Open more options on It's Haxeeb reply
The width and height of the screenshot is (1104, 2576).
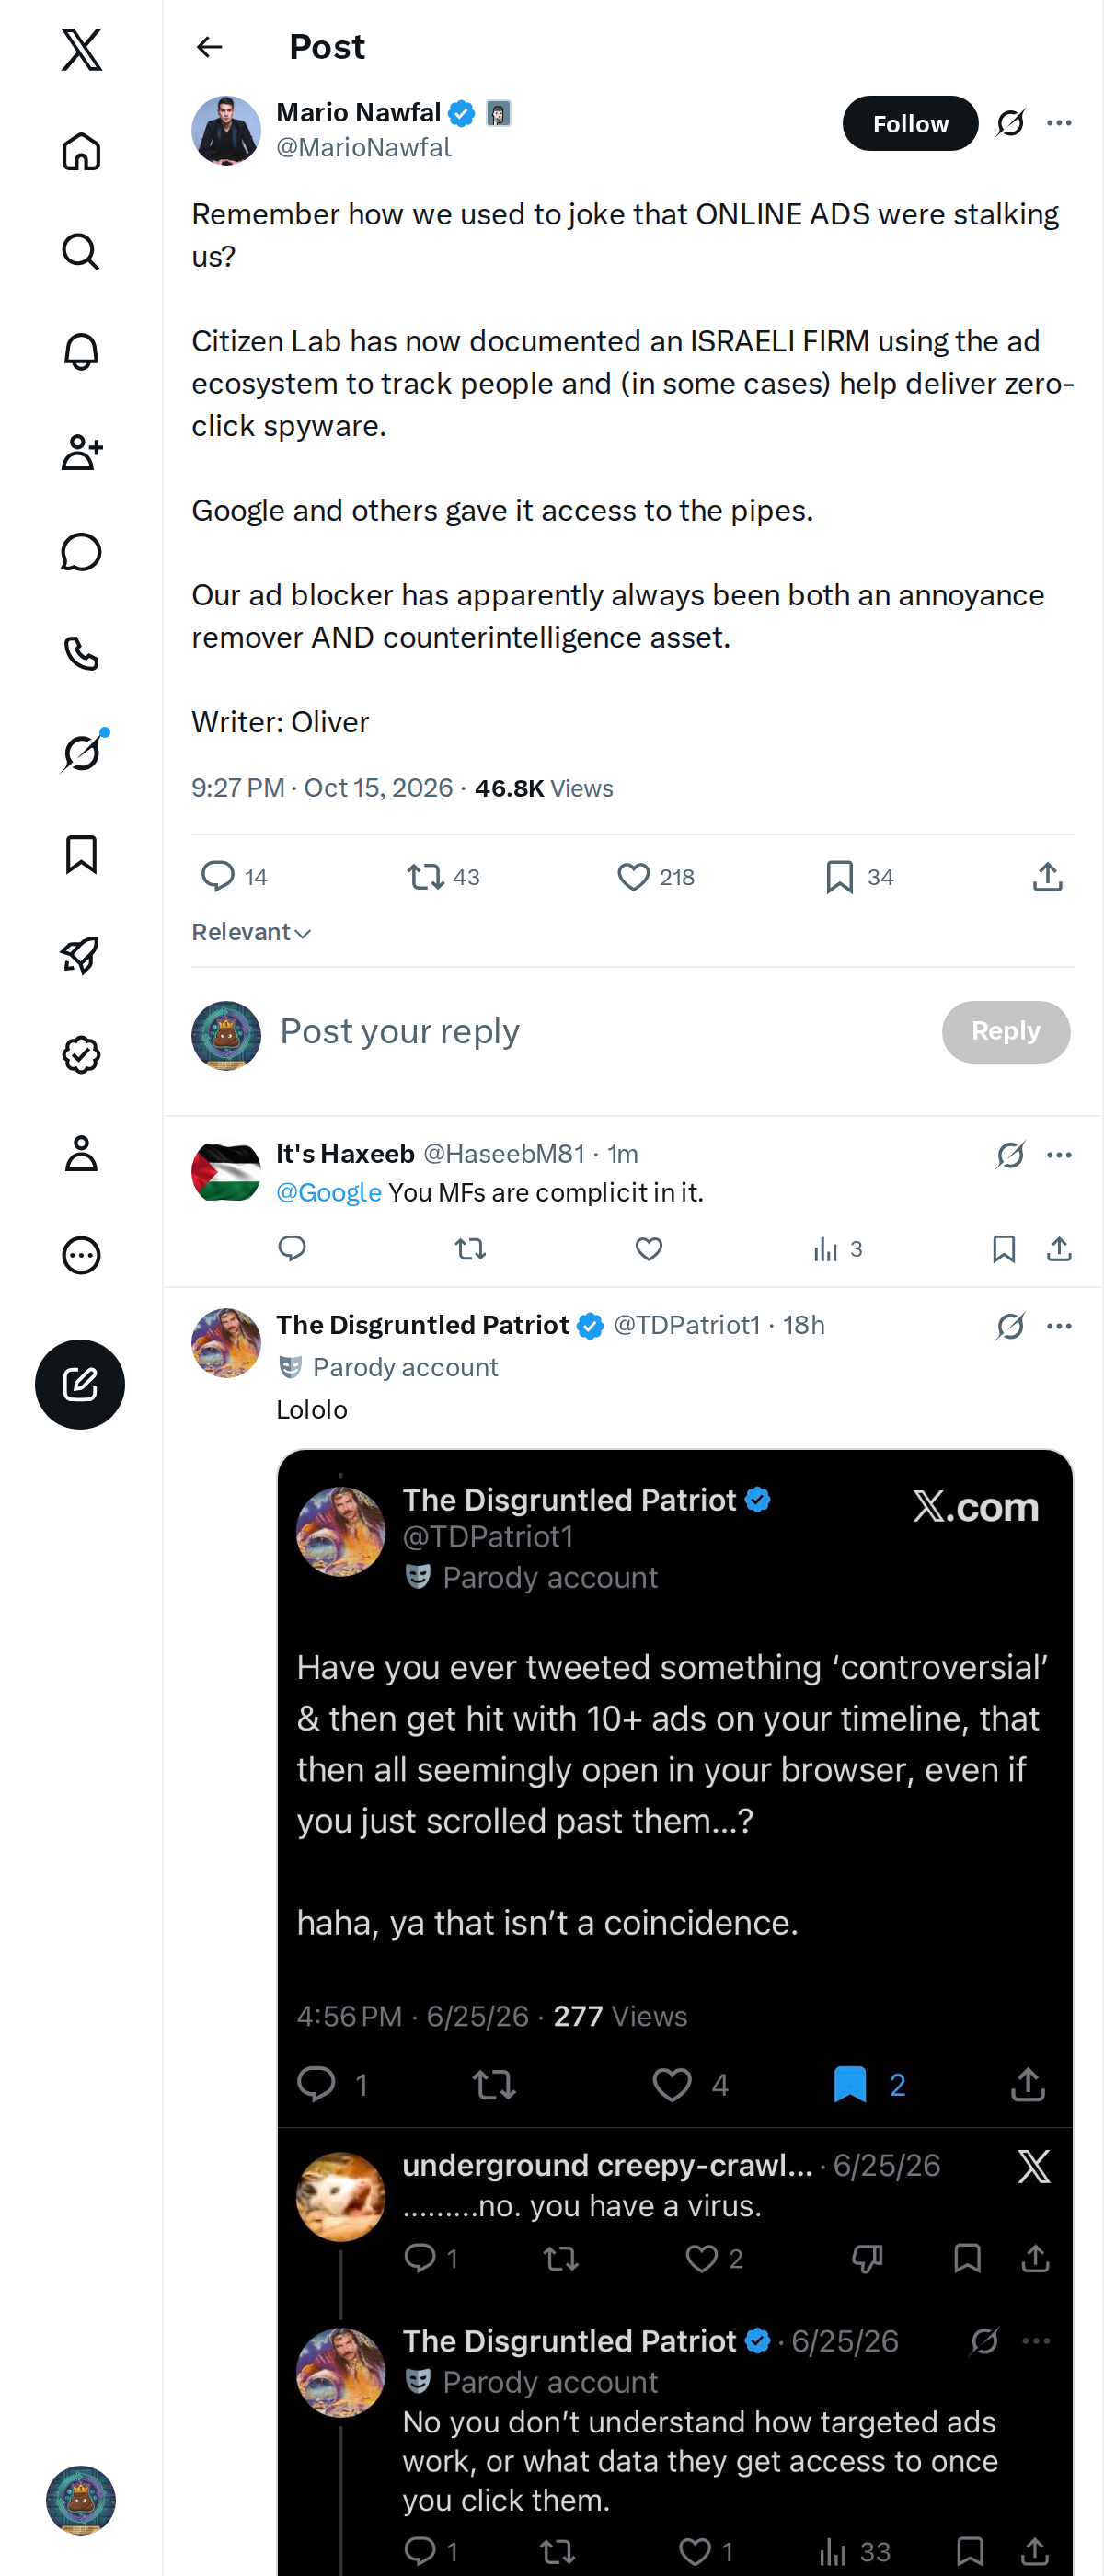(1059, 1155)
